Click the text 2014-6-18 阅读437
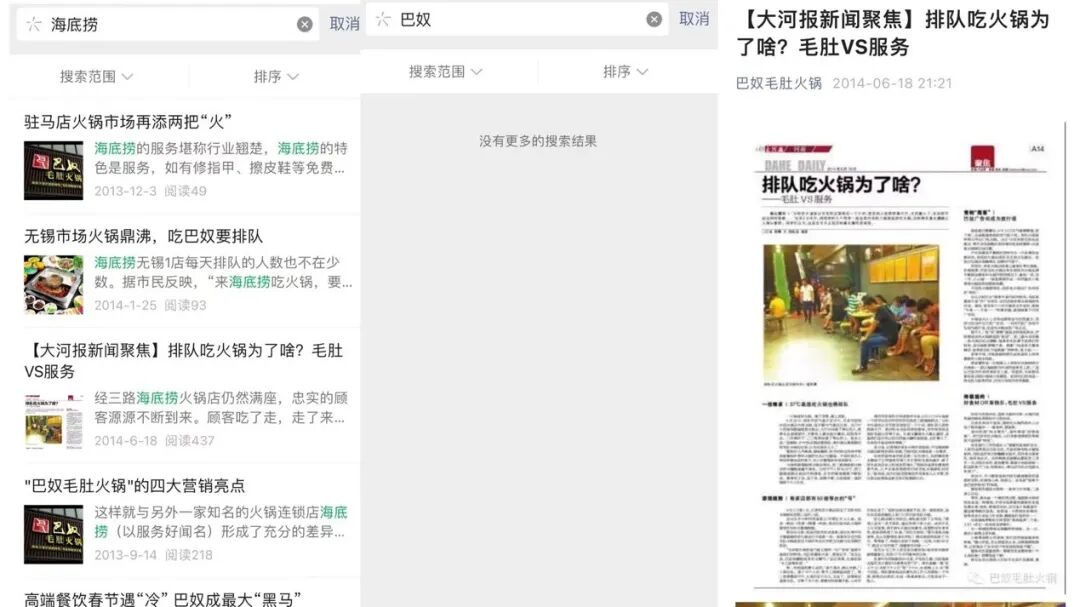Screen dimensions: 1080x607 point(154,440)
